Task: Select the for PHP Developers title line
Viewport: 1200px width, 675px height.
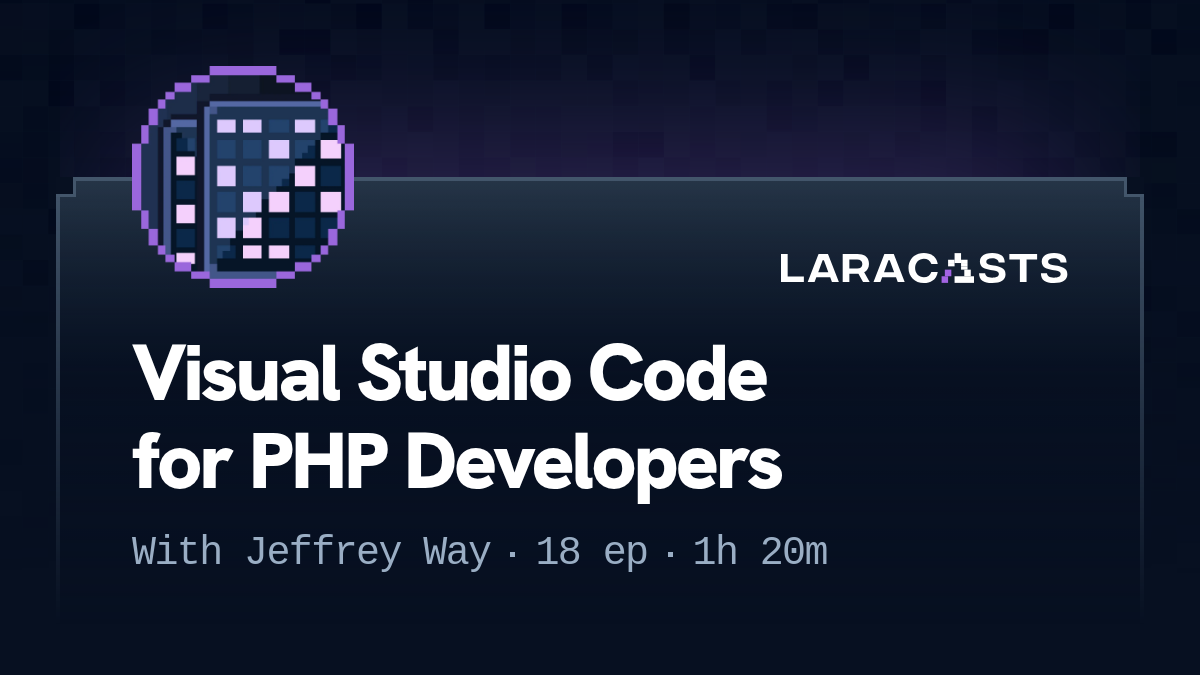Action: (456, 462)
